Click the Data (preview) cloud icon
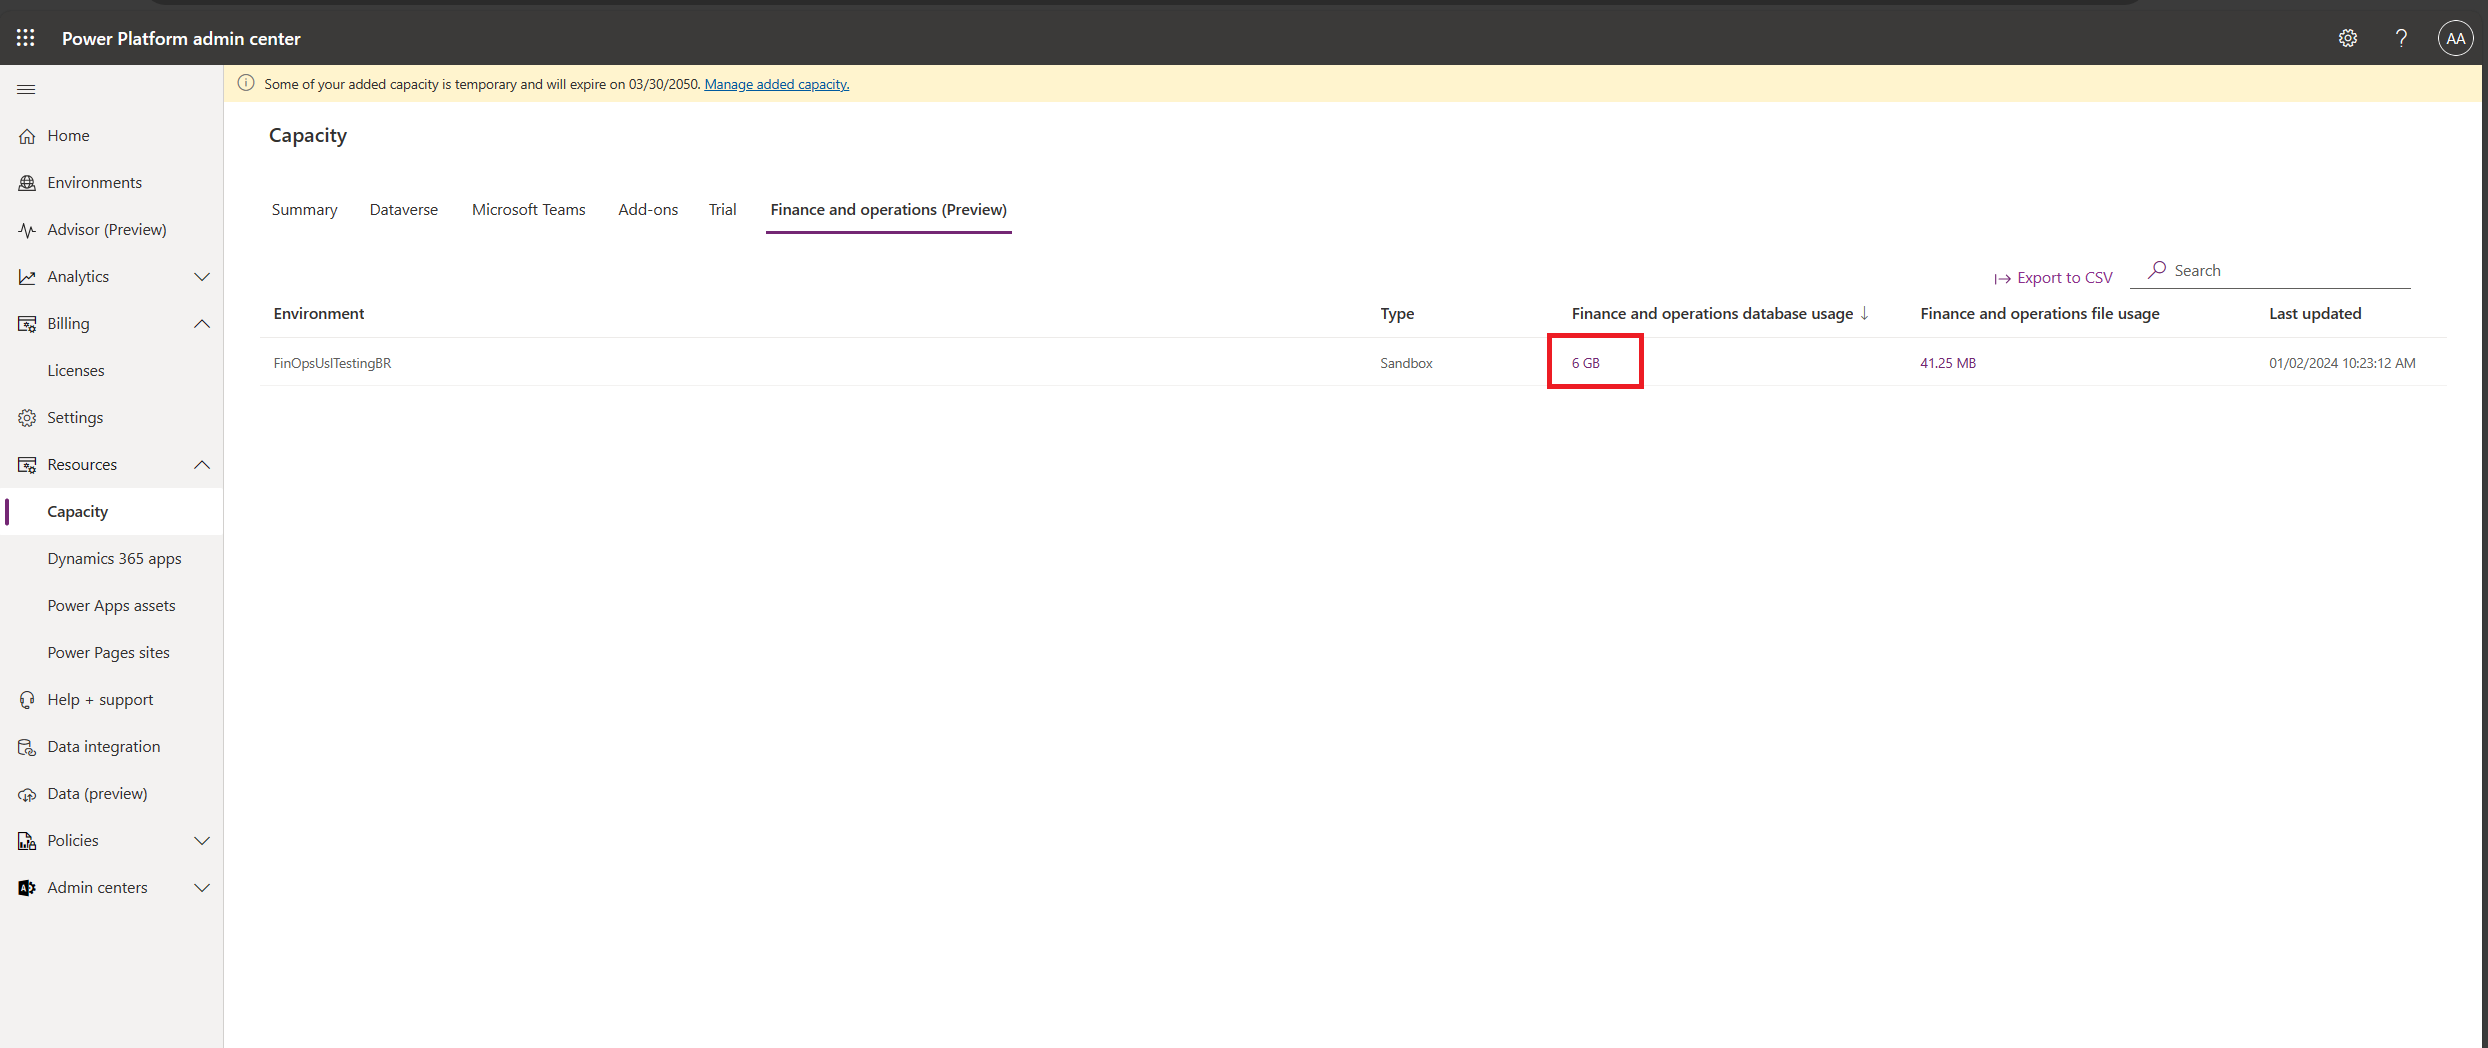The image size is (2488, 1048). pos(27,794)
